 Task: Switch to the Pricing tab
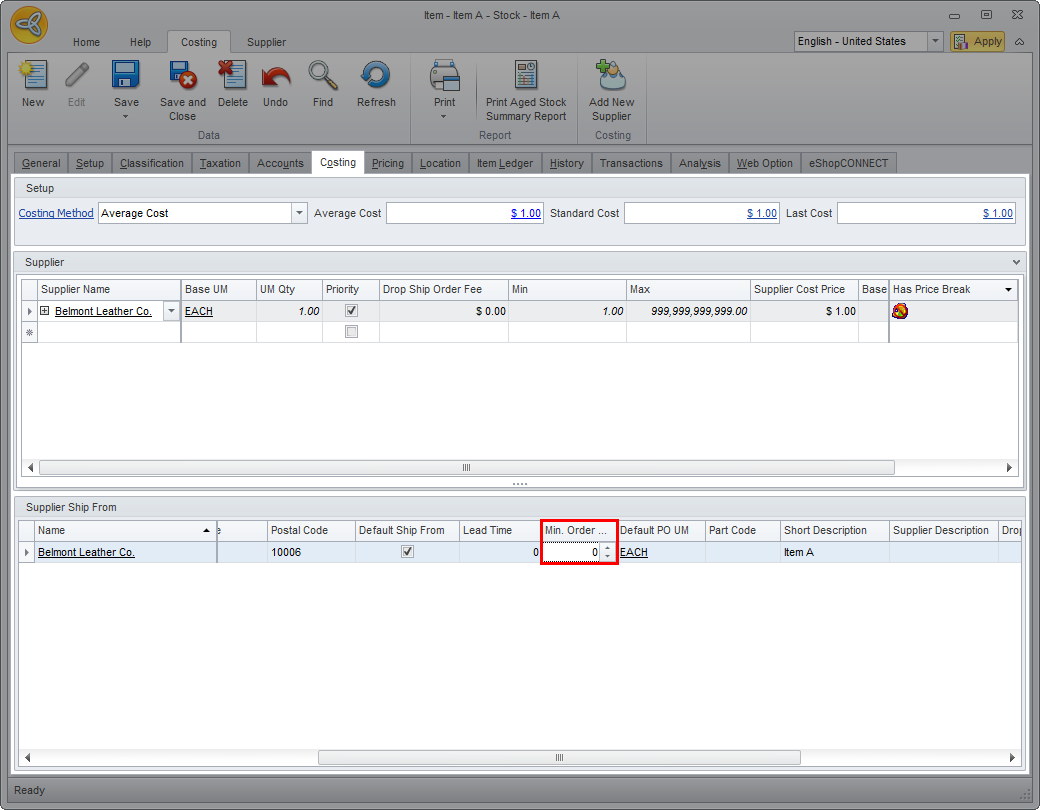[x=387, y=163]
